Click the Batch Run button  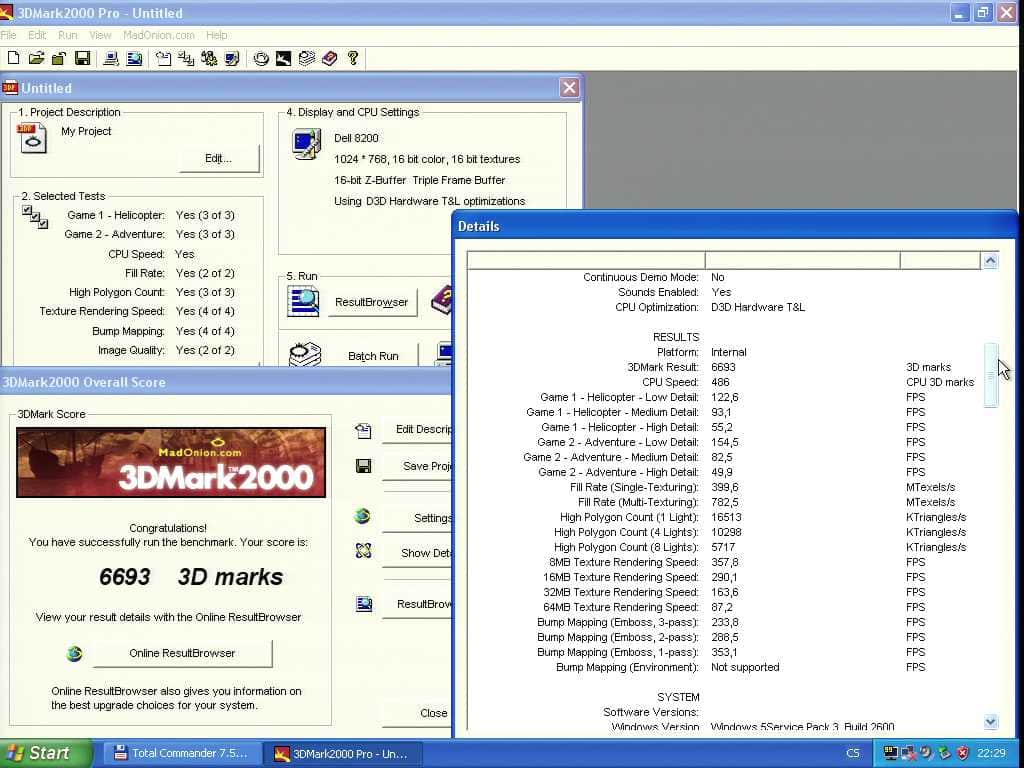coord(373,356)
